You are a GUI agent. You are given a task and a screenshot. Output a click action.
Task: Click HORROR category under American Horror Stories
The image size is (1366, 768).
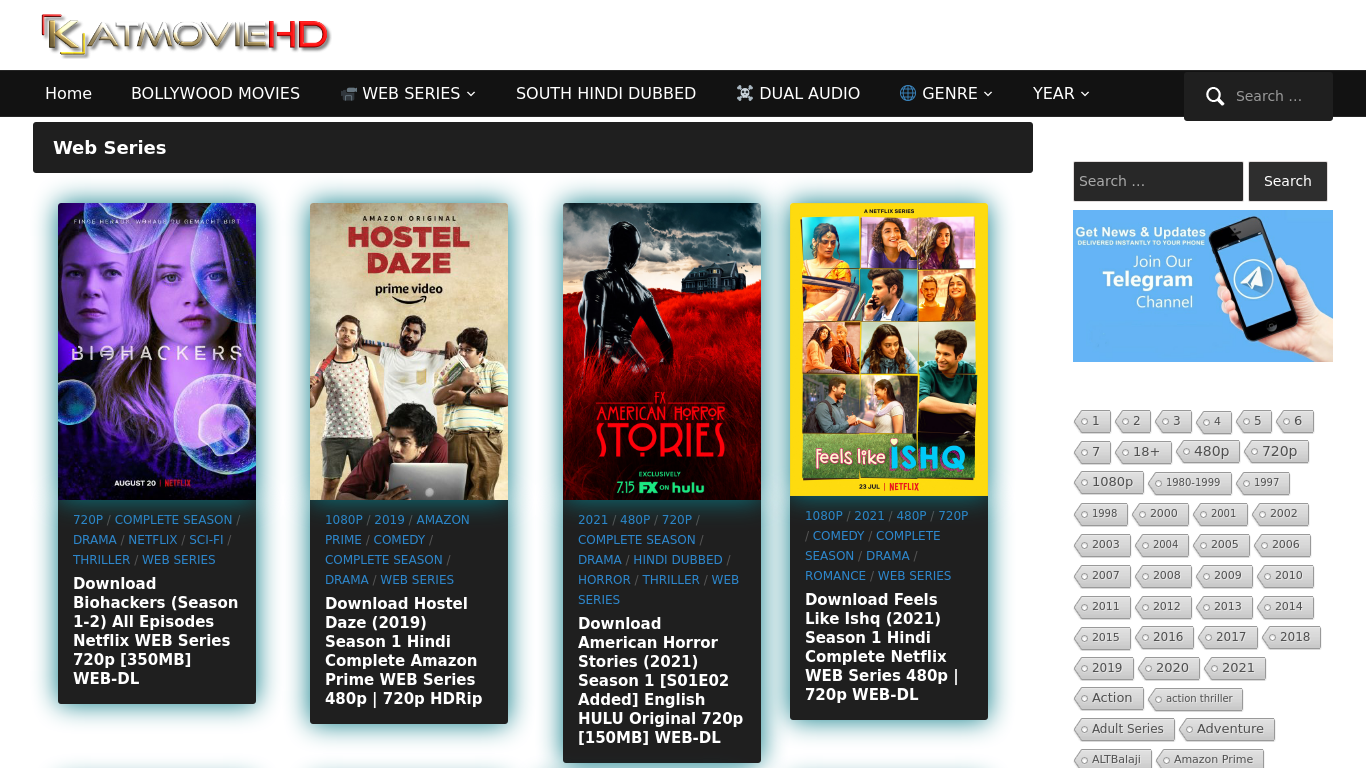(604, 580)
